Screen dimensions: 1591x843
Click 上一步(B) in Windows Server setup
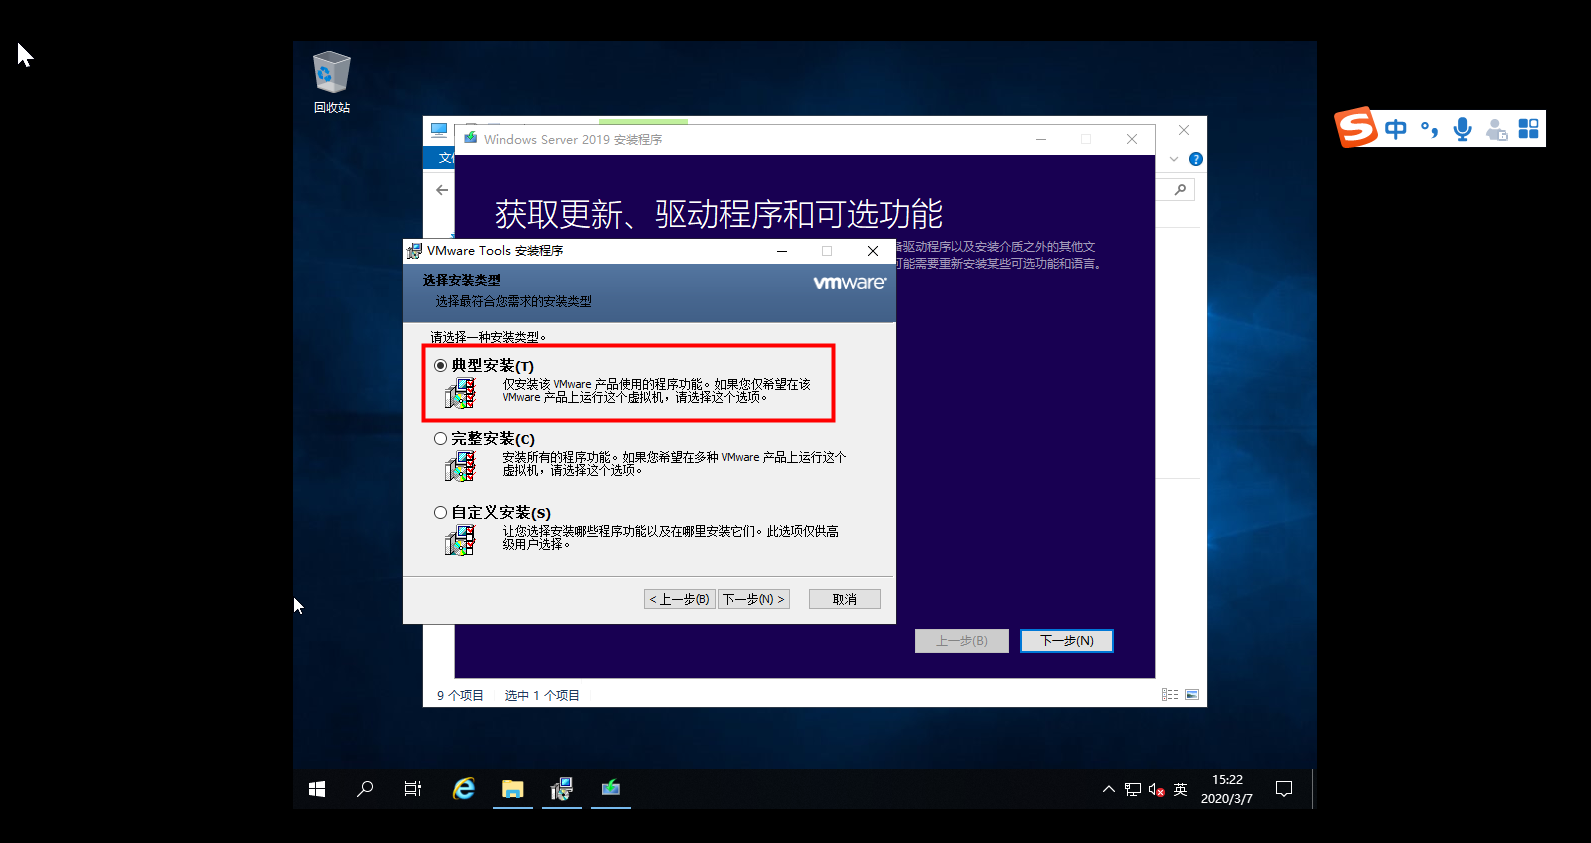(x=962, y=641)
